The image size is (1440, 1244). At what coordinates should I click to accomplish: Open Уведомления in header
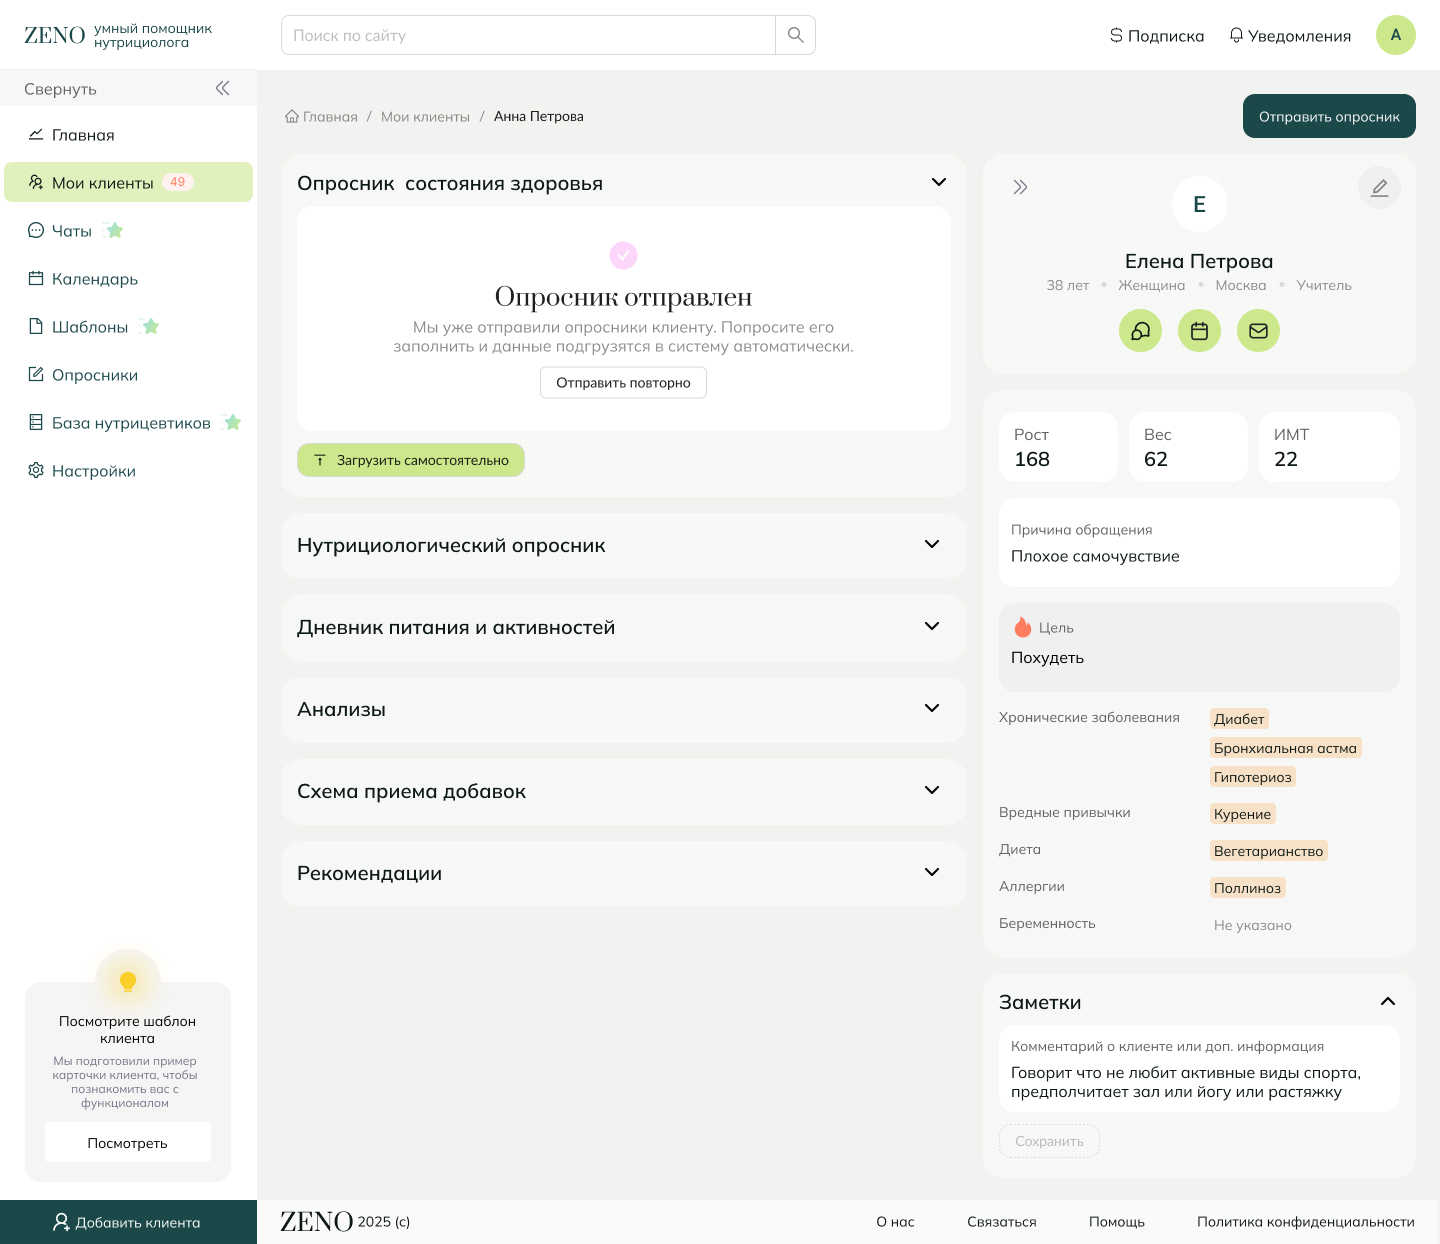(x=1290, y=36)
